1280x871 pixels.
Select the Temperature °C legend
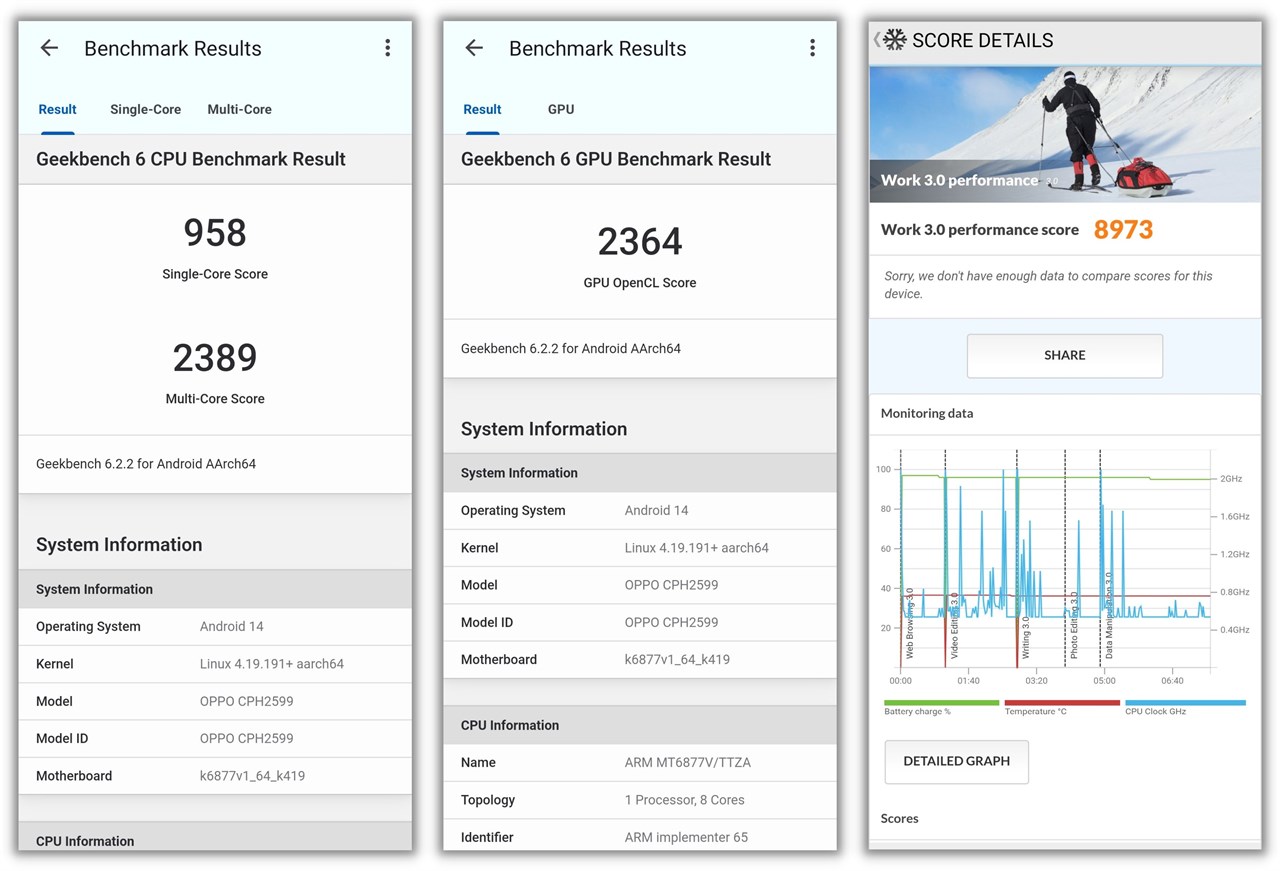1062,707
